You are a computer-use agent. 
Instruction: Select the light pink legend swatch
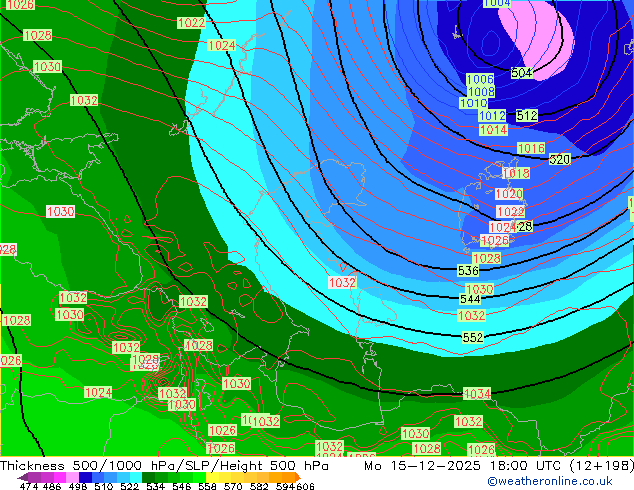click(72, 477)
